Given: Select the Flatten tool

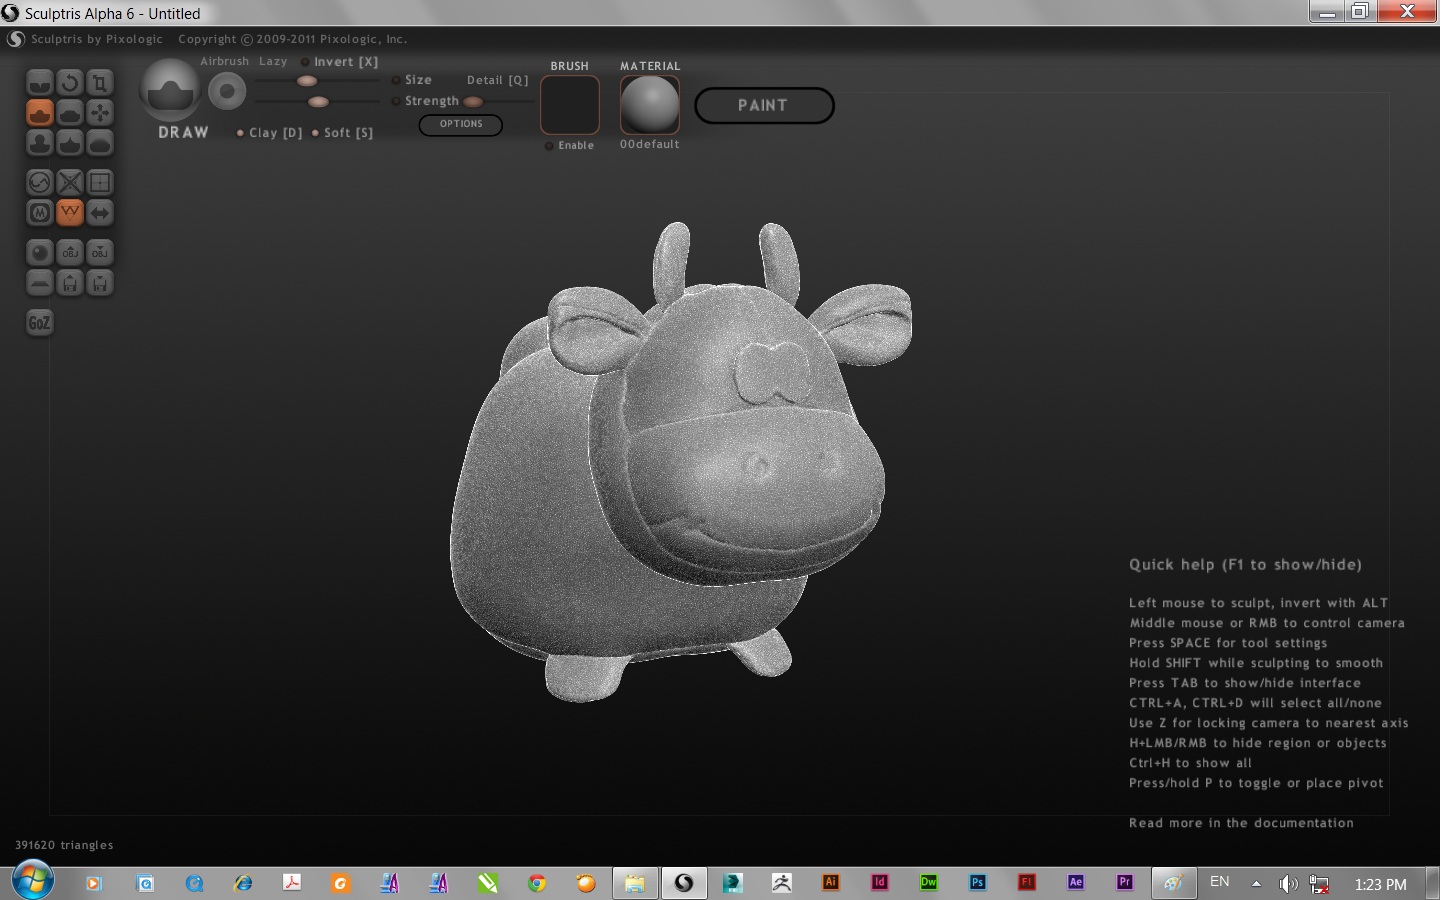Looking at the screenshot, I should (x=70, y=113).
